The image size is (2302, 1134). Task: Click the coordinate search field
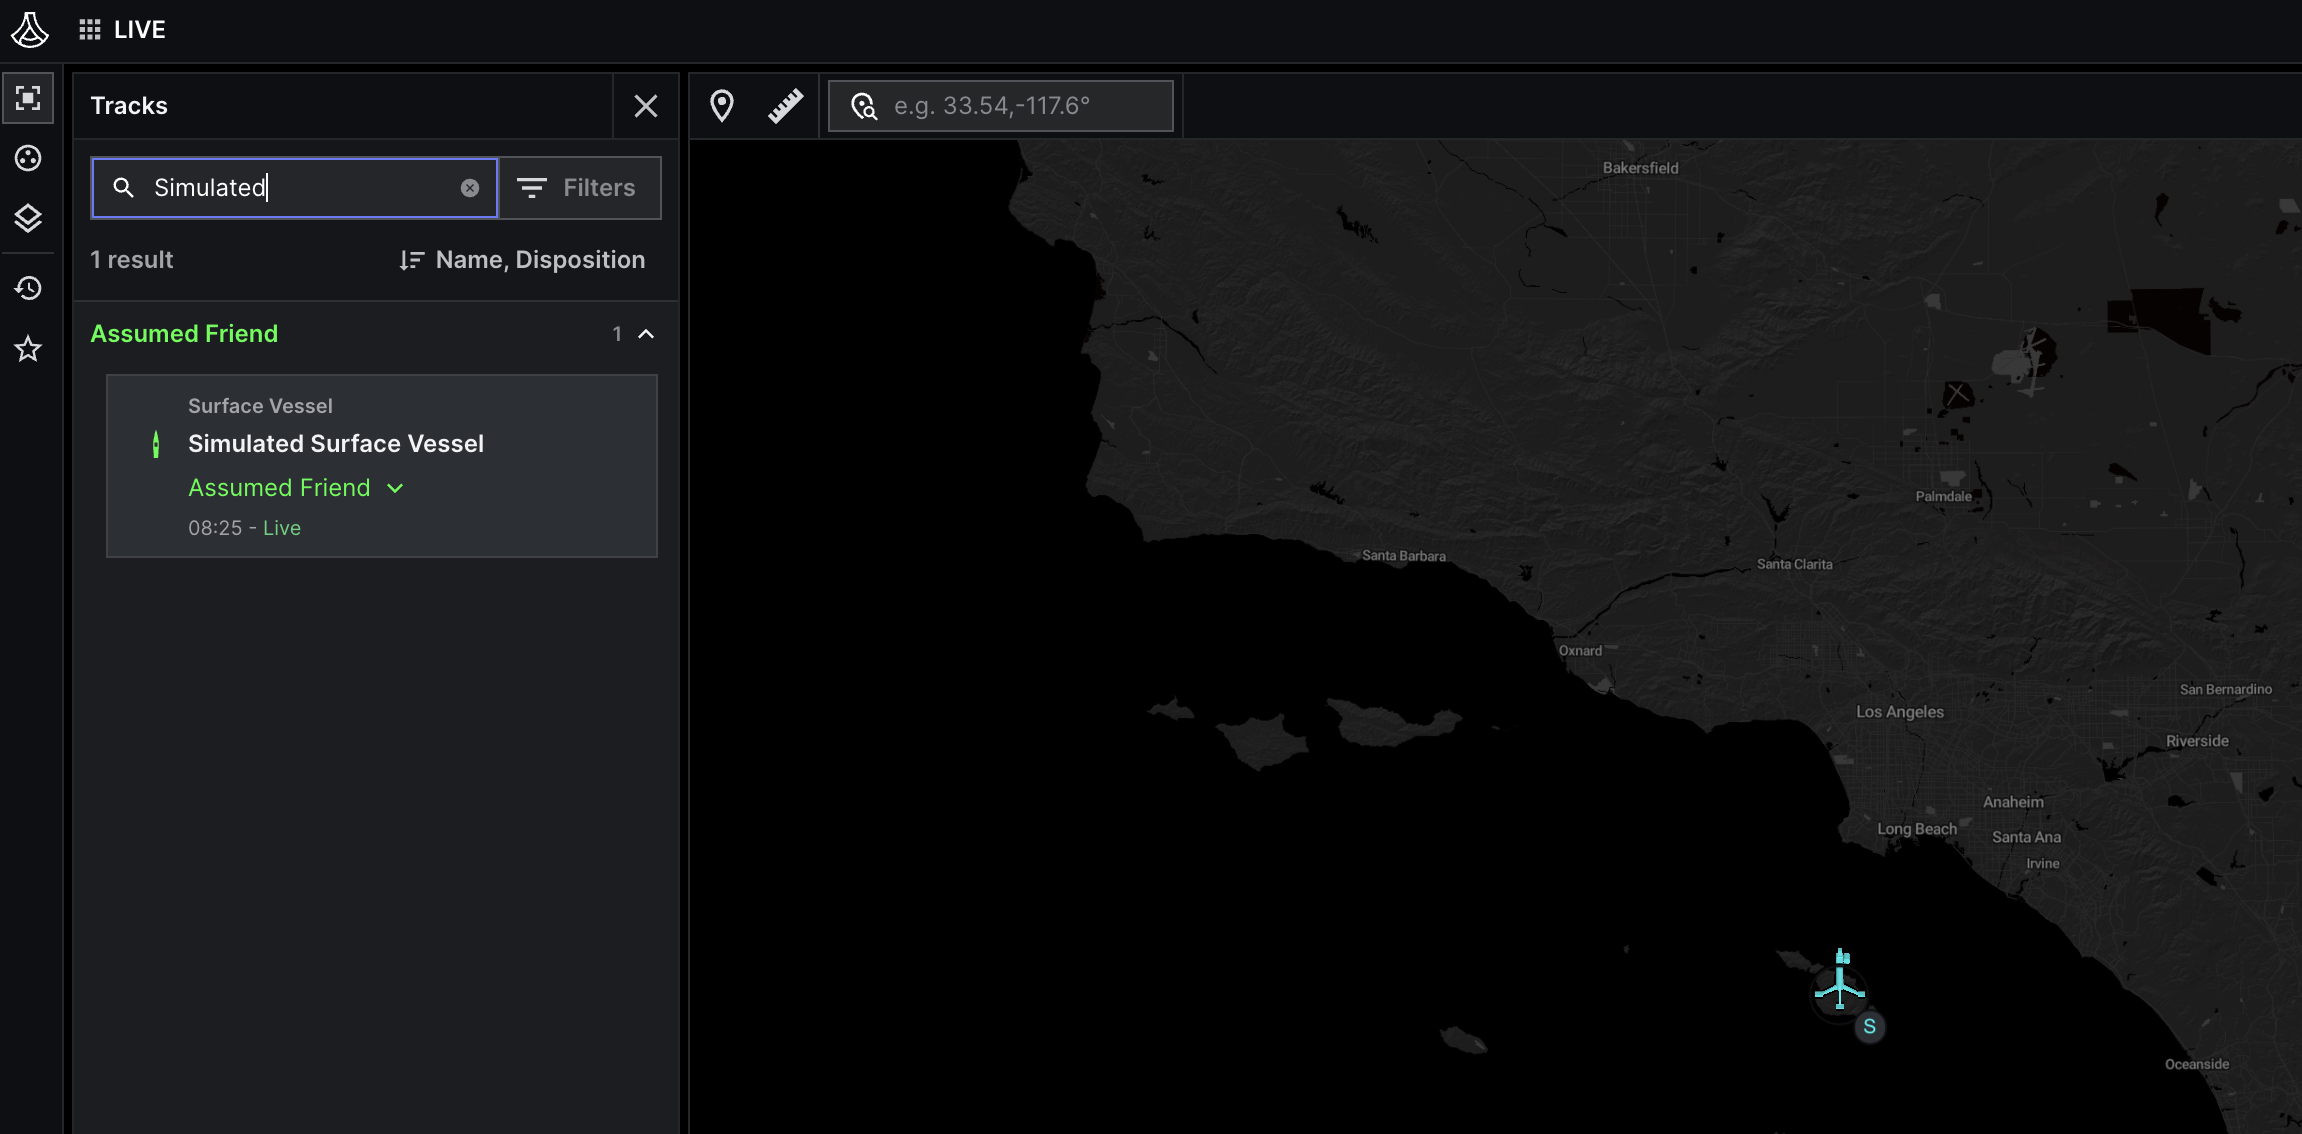[x=1000, y=105]
